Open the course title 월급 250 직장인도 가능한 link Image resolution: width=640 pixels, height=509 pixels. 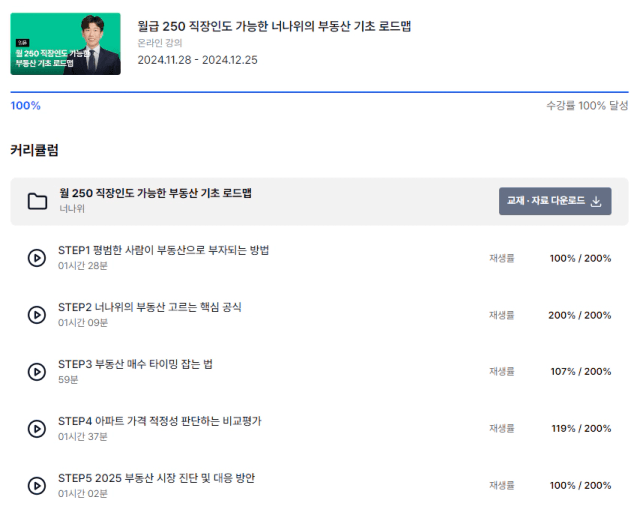pos(274,26)
